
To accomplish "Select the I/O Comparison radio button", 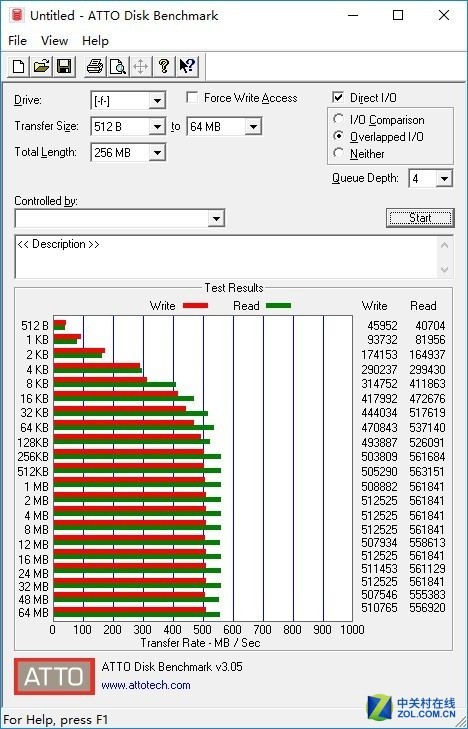I will (339, 119).
